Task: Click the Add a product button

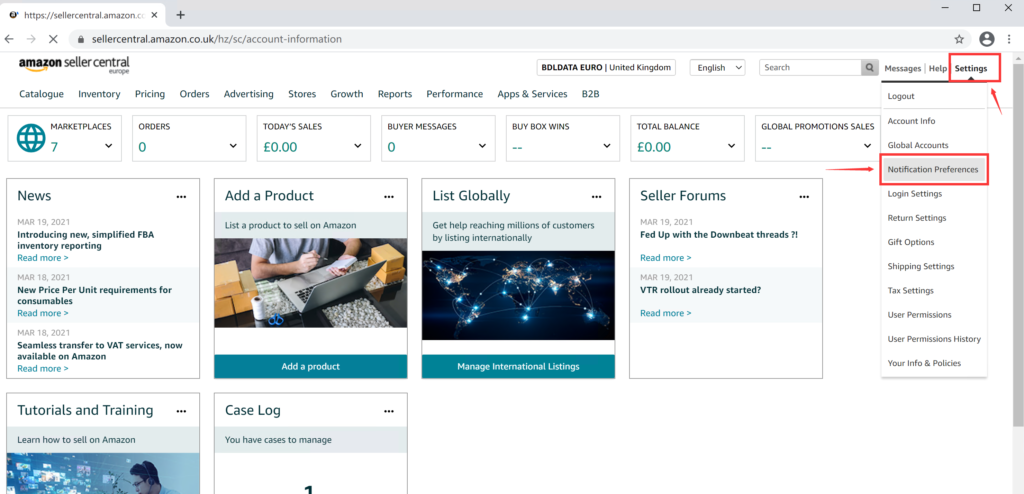Action: point(310,367)
